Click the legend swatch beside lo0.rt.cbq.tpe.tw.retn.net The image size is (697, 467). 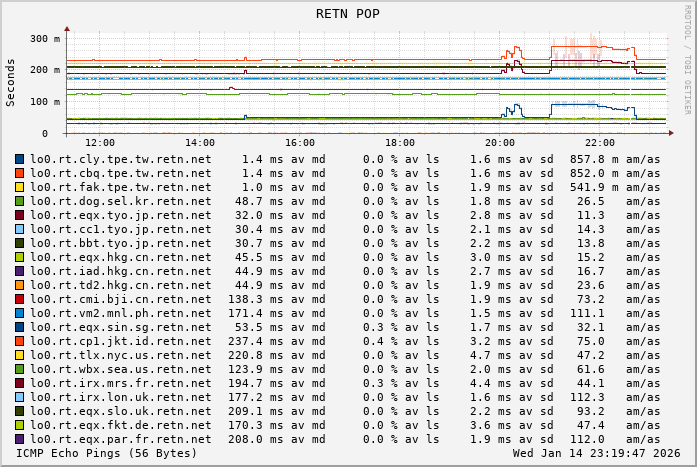click(20, 173)
